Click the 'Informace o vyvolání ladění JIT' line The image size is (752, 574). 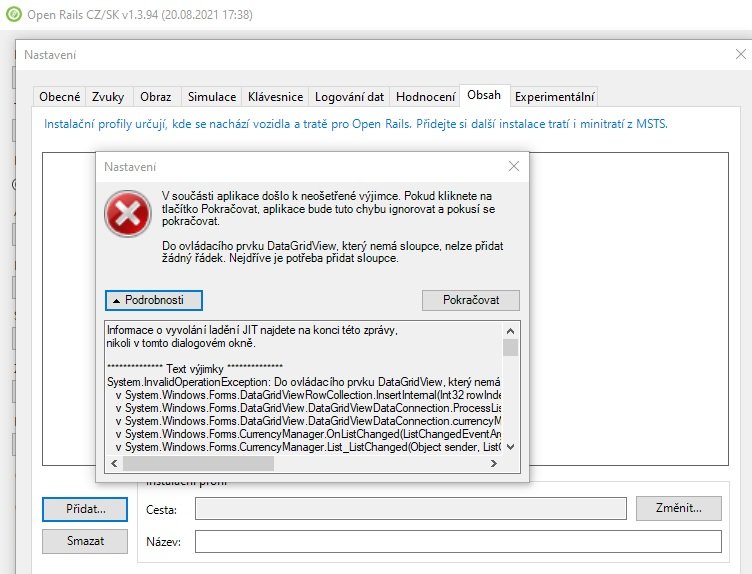point(252,330)
